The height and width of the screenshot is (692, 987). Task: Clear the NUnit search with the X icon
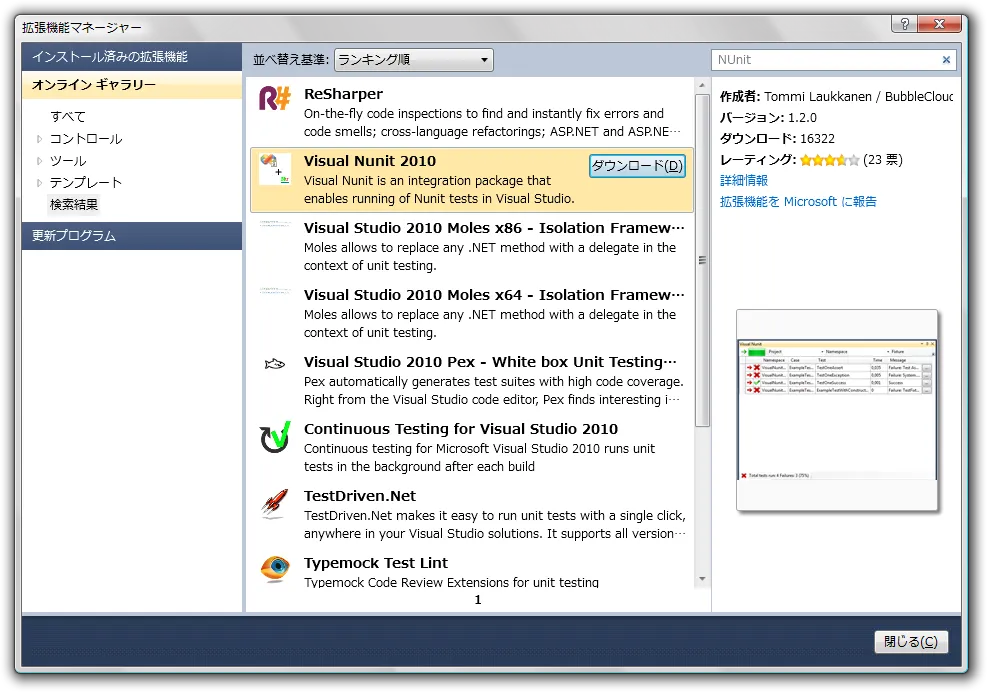coord(946,60)
